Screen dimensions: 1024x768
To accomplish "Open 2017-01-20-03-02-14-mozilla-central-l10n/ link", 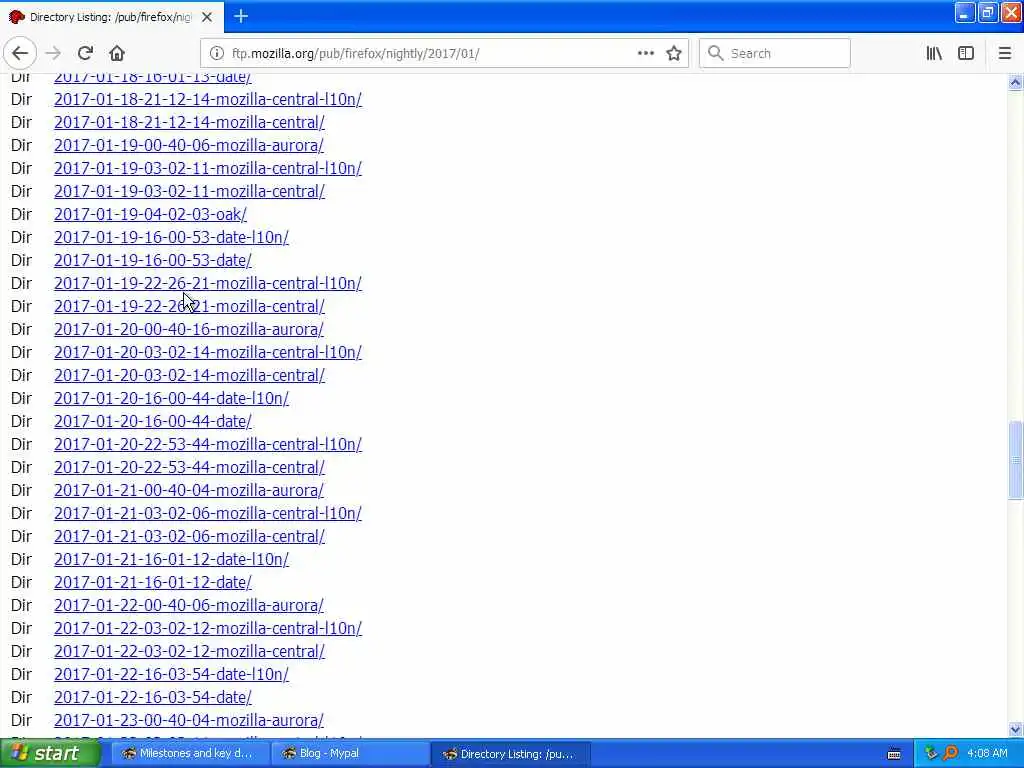I will click(x=208, y=352).
